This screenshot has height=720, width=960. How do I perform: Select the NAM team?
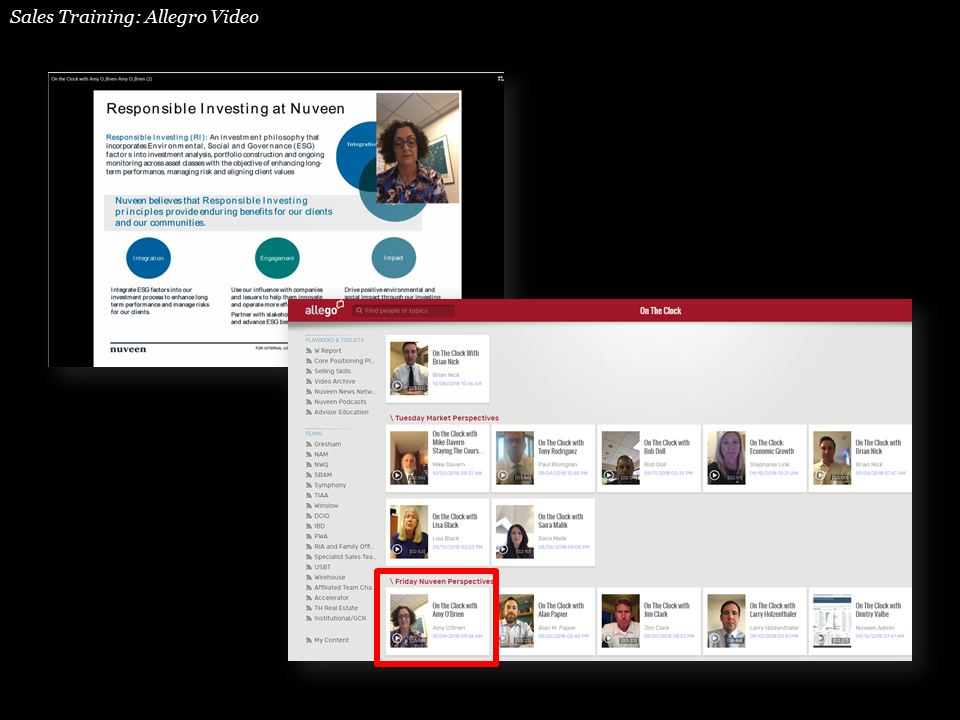click(x=321, y=454)
